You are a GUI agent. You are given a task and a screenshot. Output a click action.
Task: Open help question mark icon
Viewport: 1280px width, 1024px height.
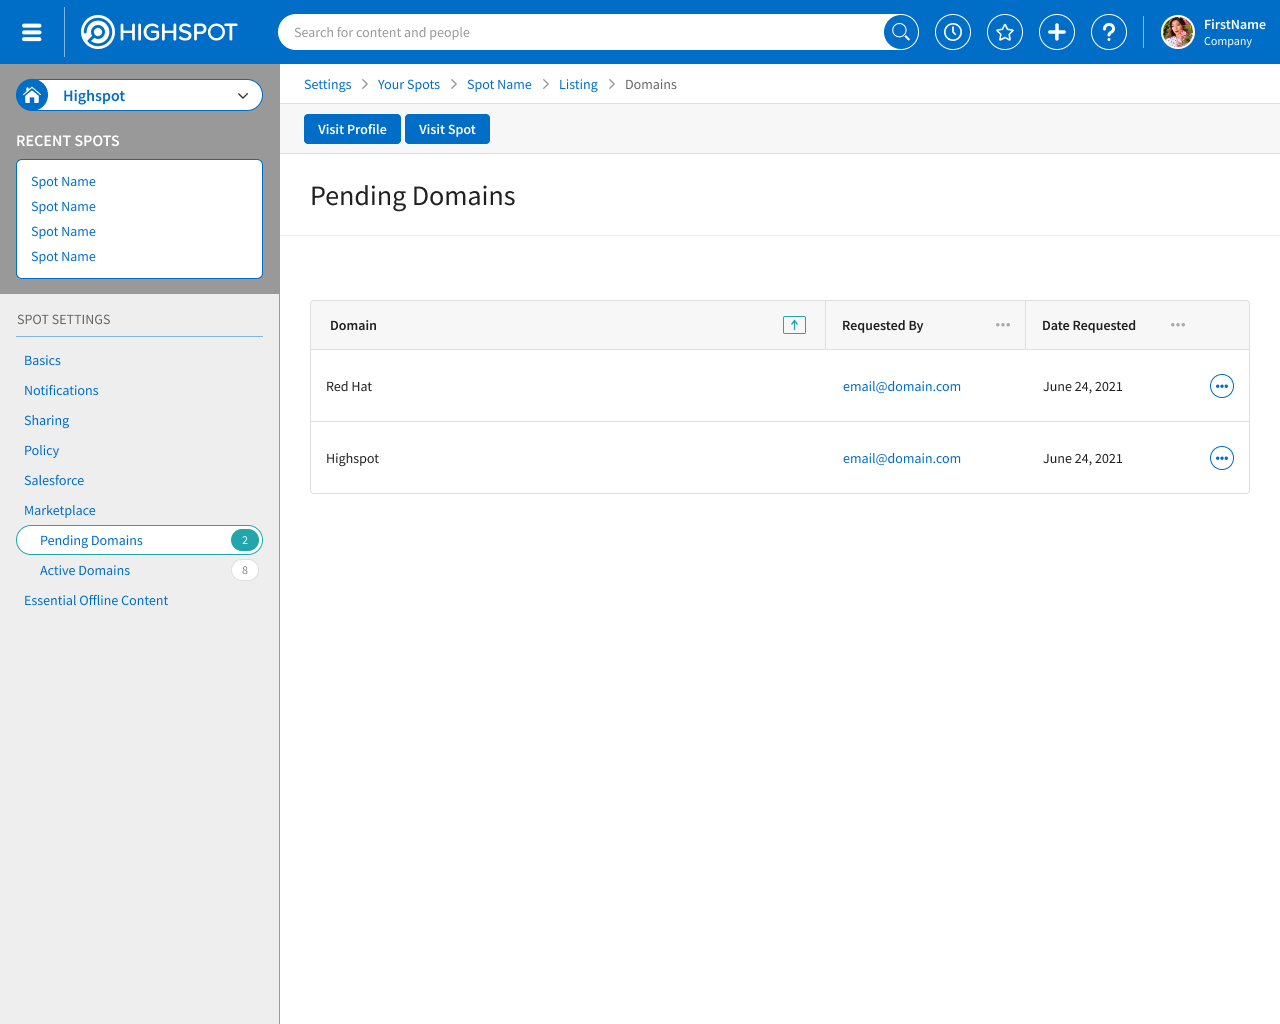pyautogui.click(x=1109, y=32)
